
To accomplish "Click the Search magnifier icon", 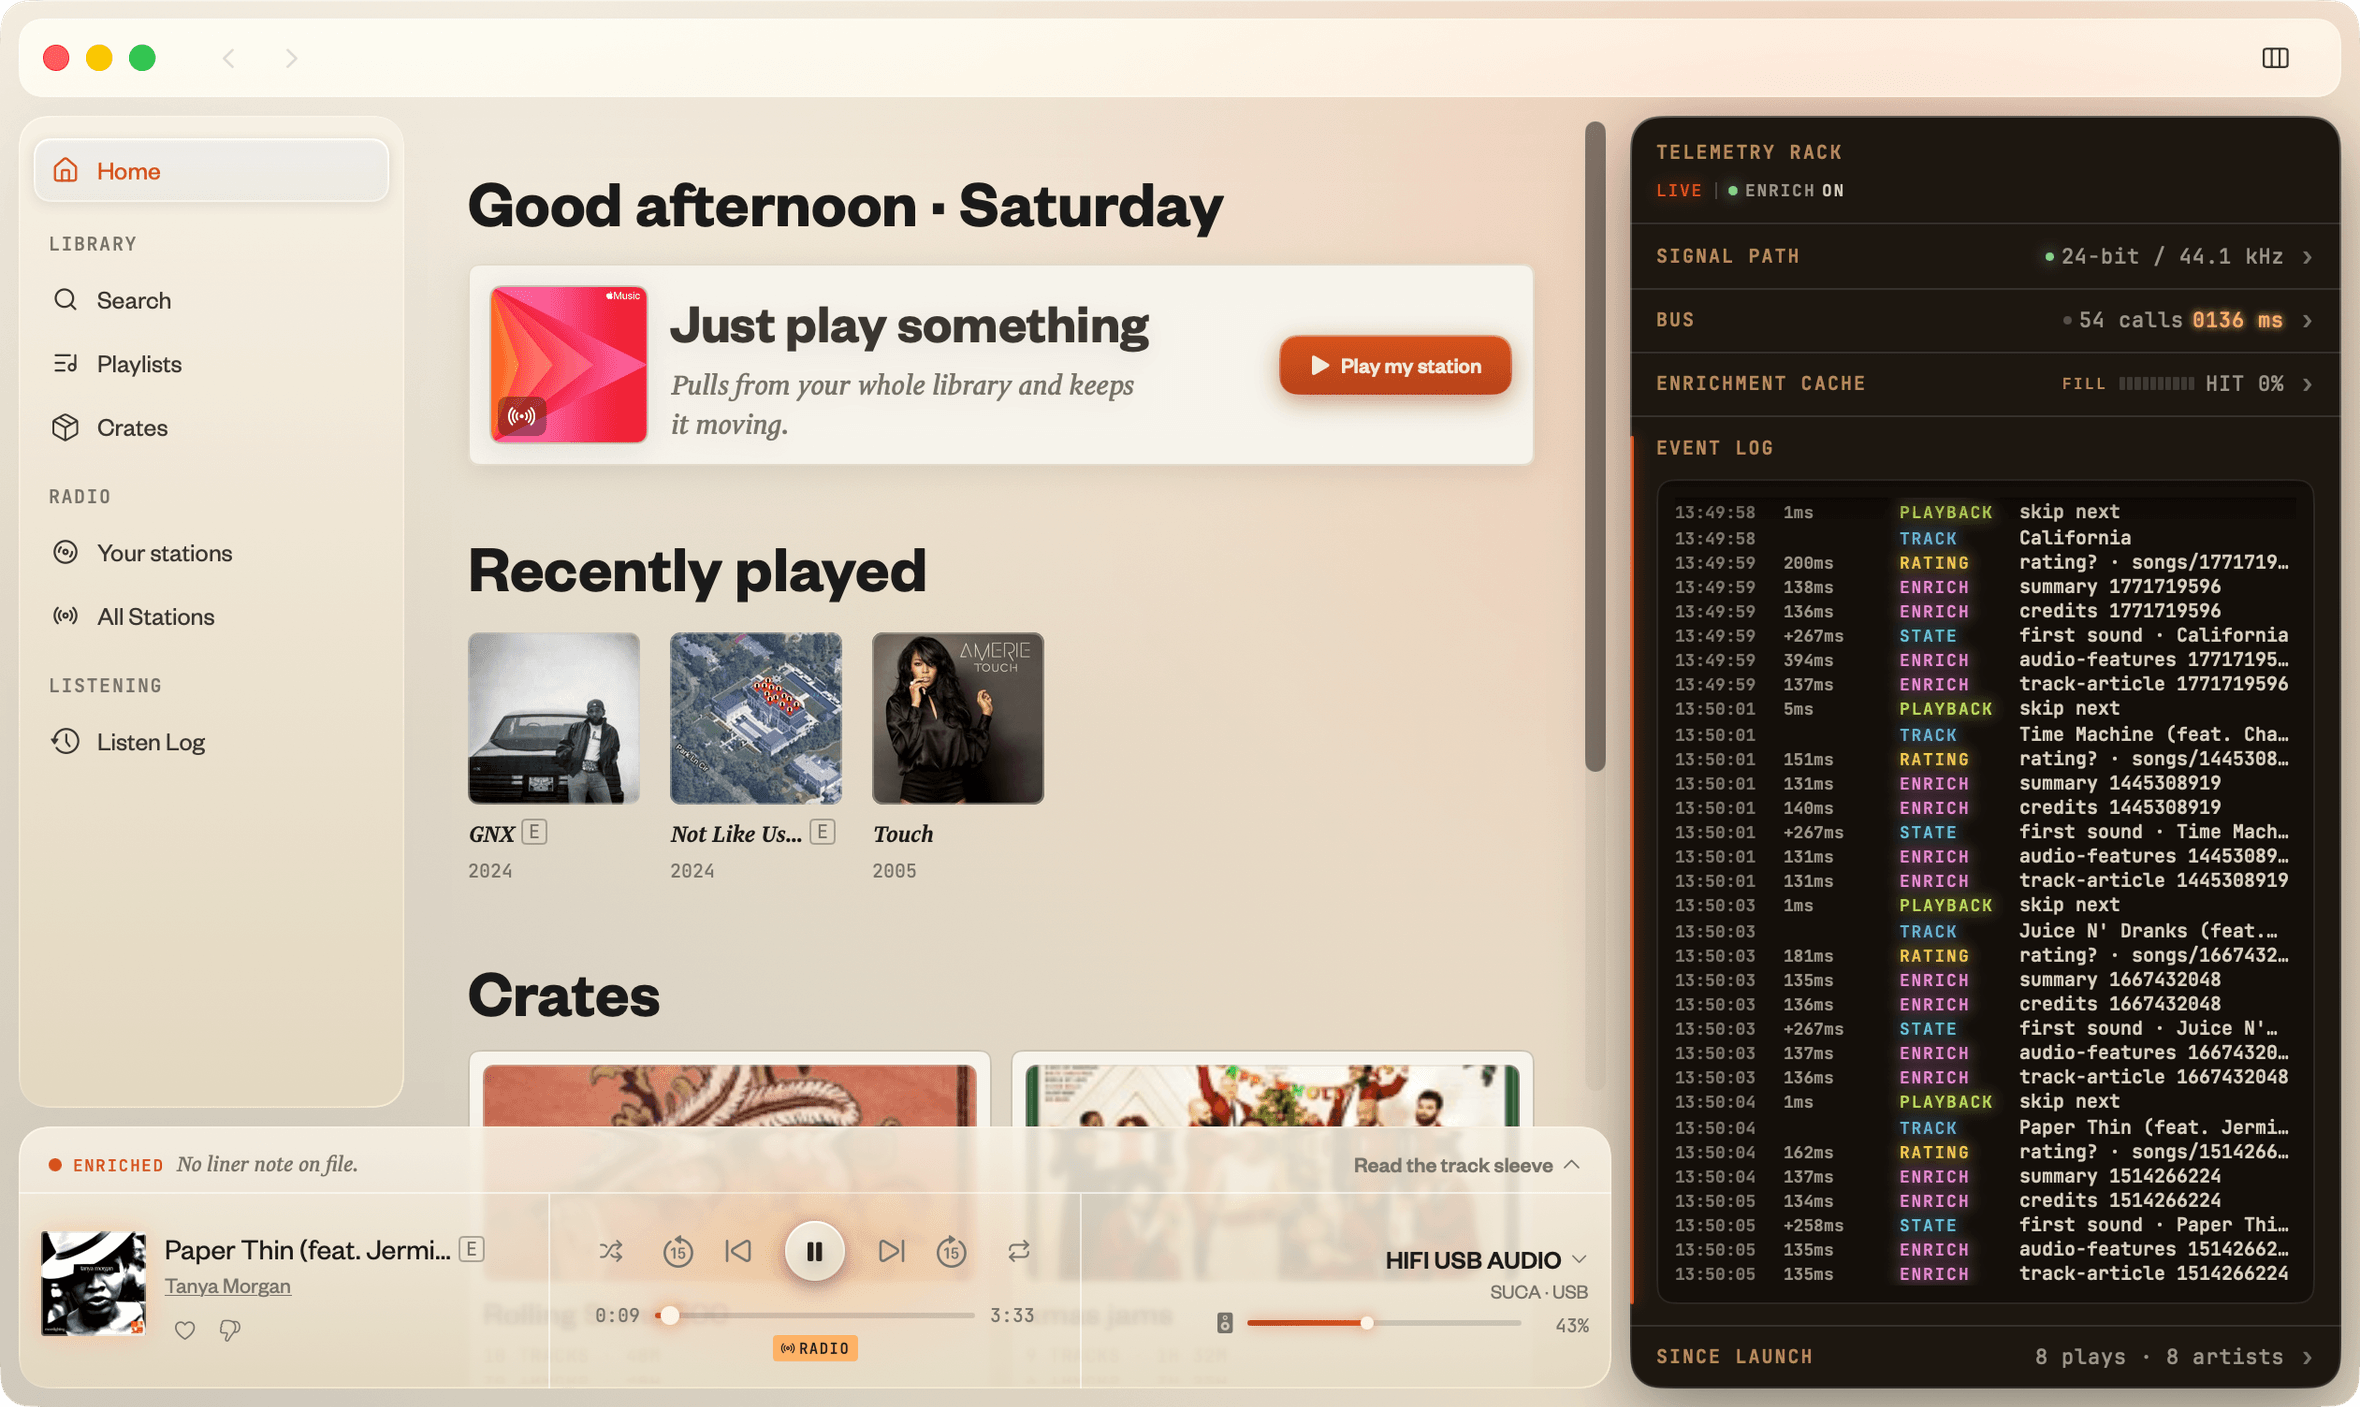I will [66, 300].
